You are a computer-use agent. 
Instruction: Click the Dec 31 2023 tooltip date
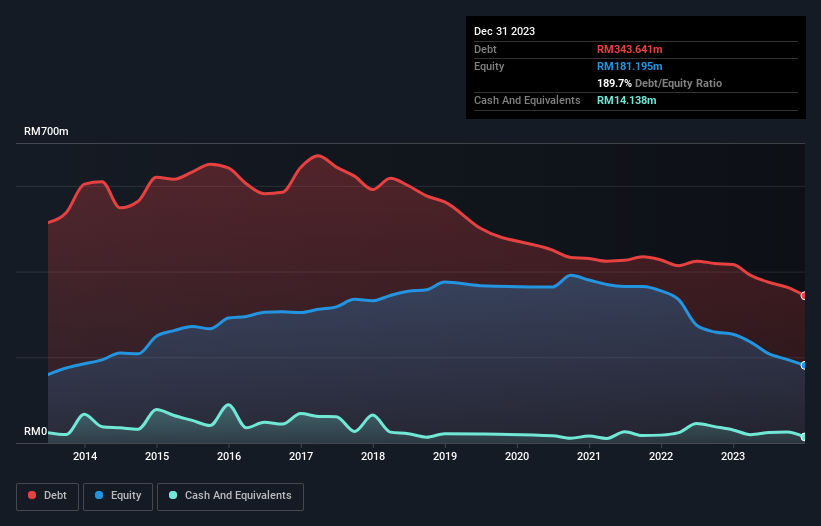point(504,31)
